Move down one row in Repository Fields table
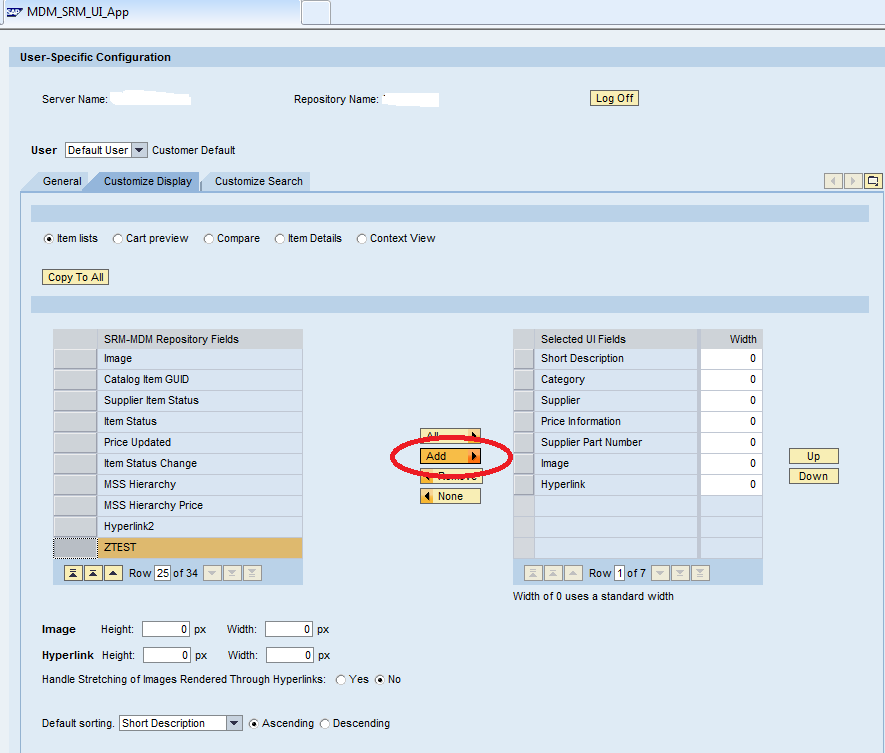The width and height of the screenshot is (885, 753). click(212, 573)
